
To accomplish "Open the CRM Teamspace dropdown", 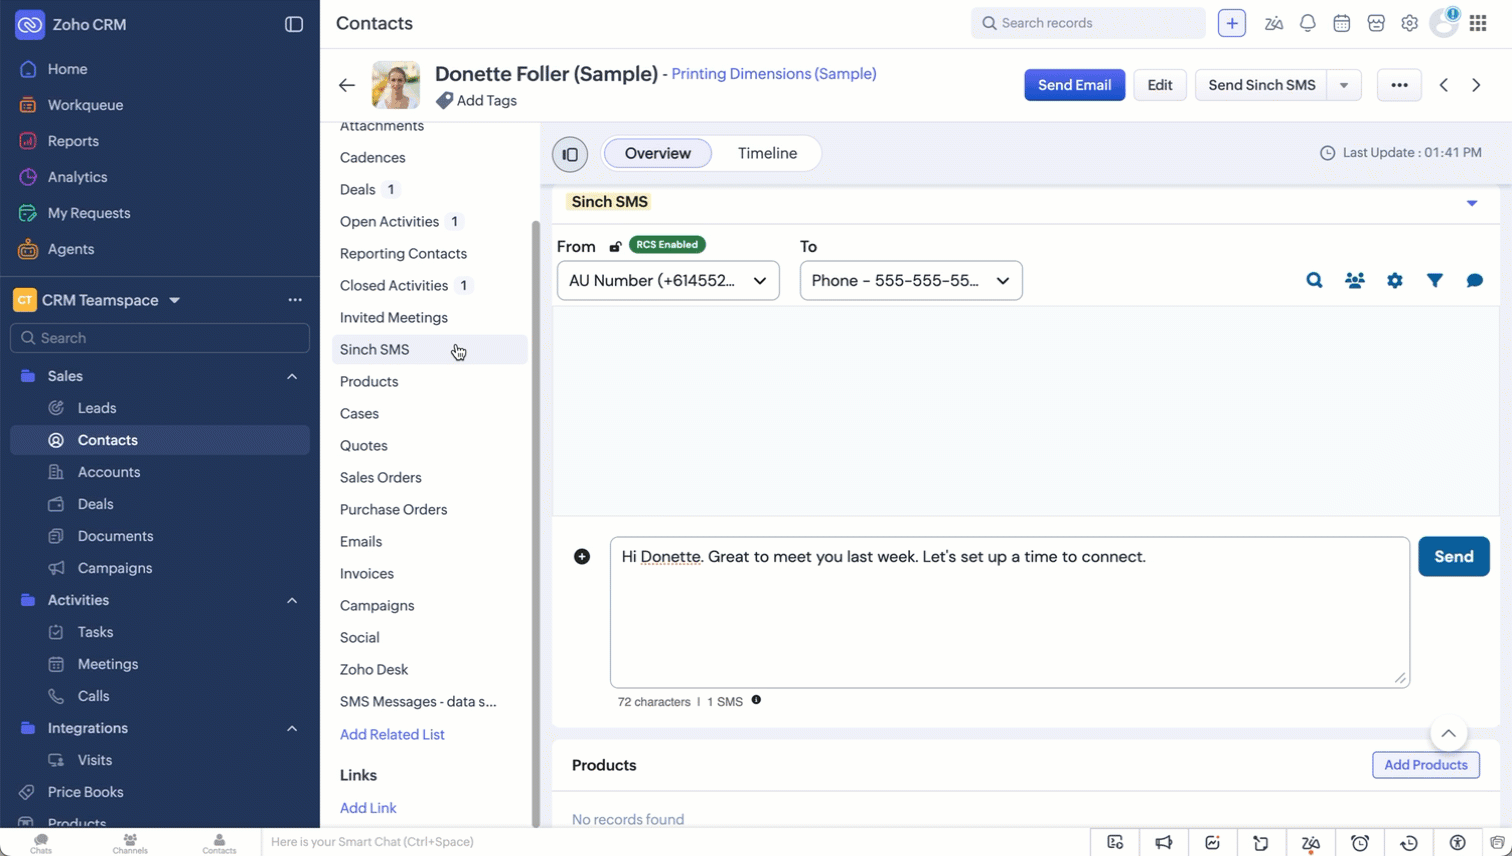I will click(174, 300).
